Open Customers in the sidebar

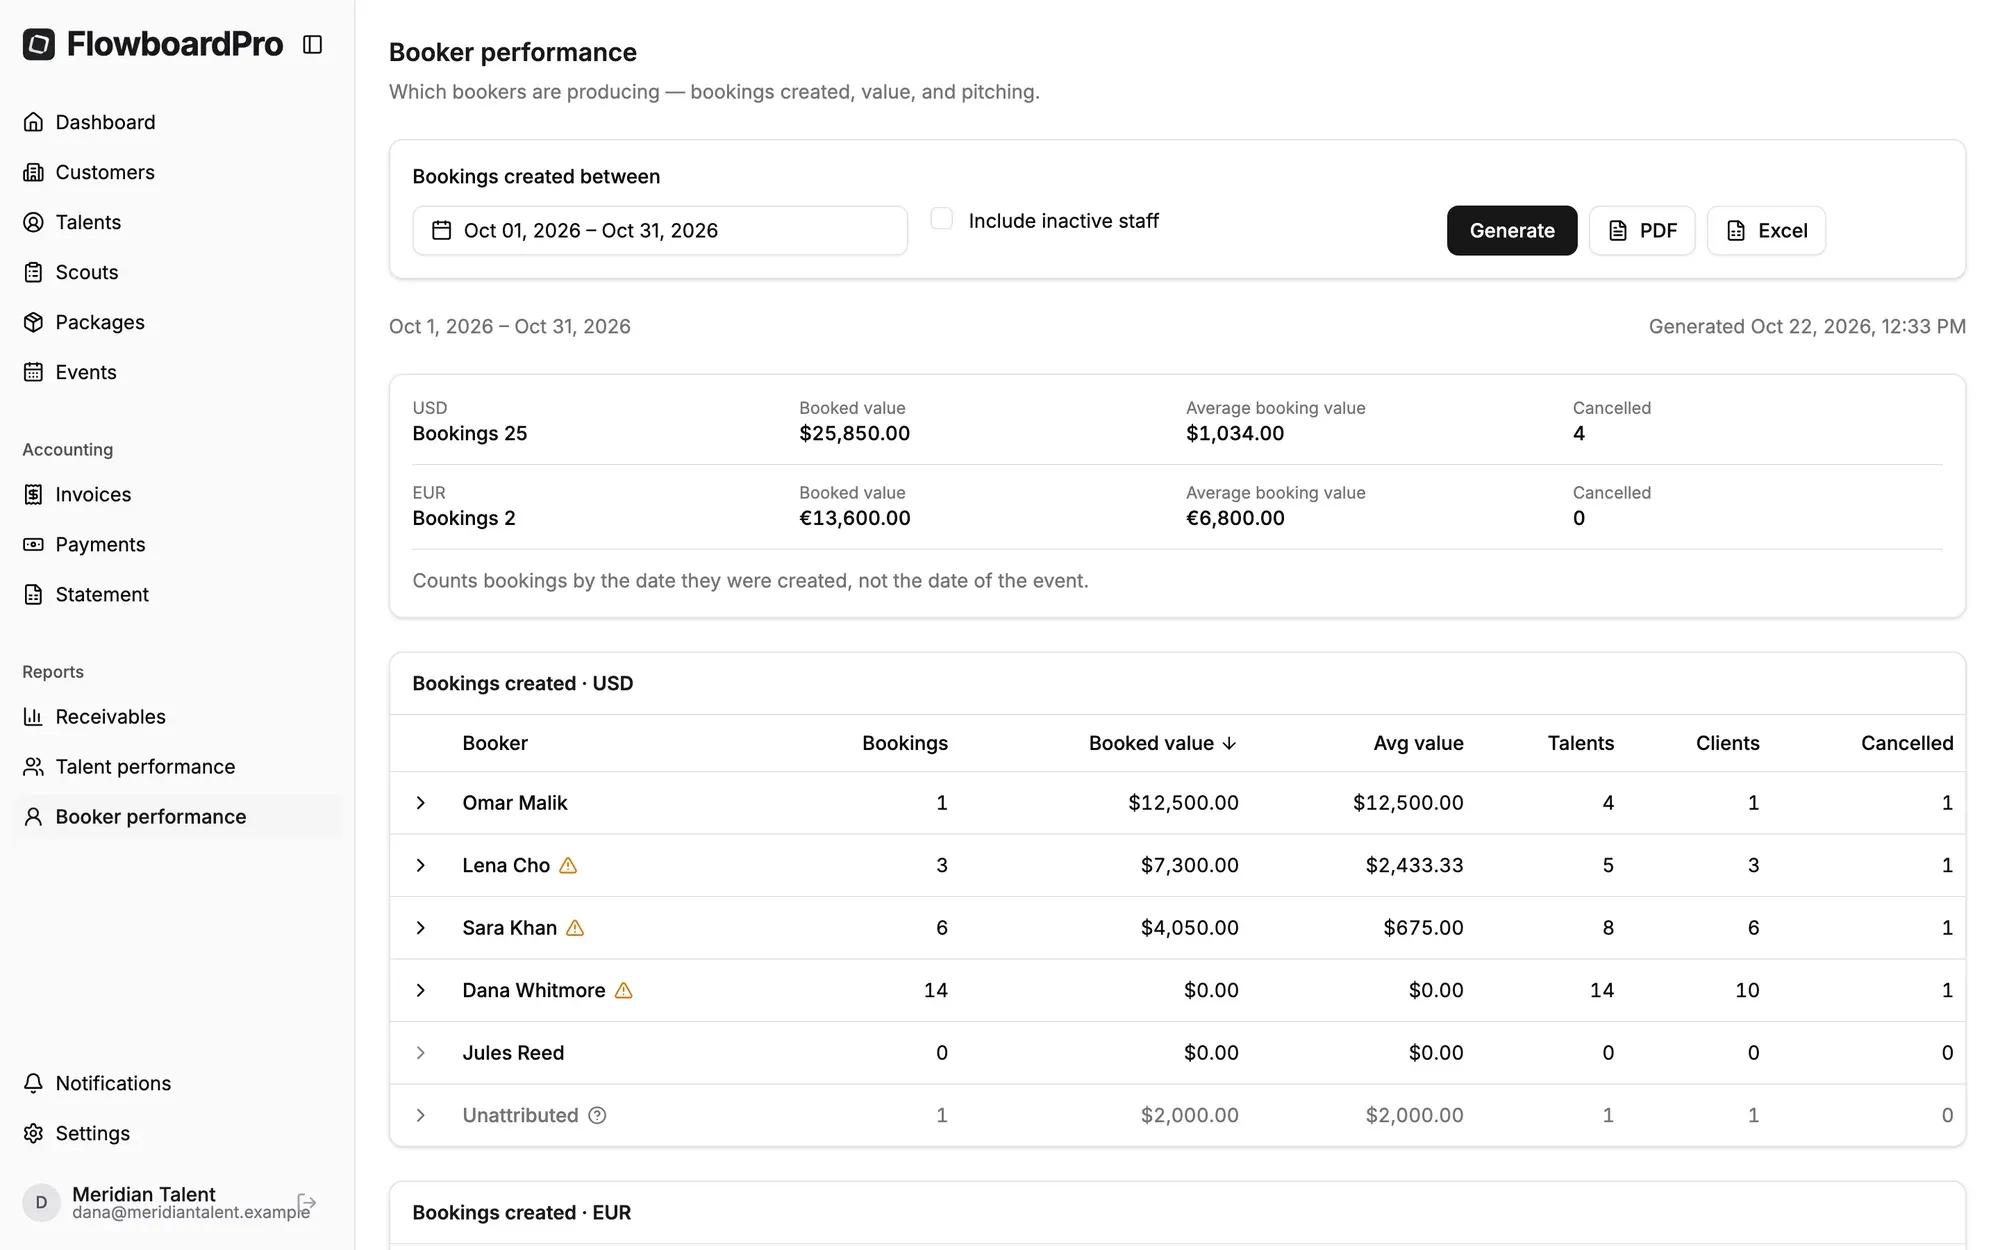(178, 172)
